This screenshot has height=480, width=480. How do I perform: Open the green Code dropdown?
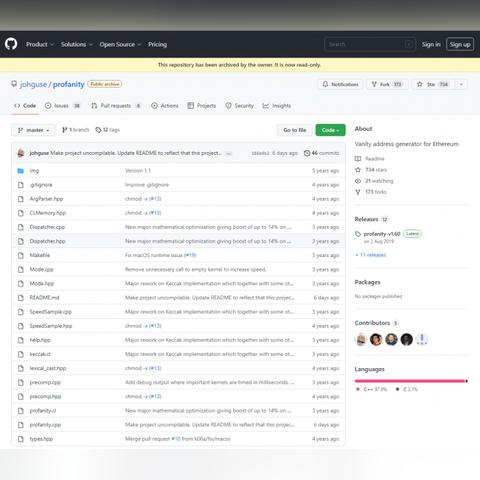(x=330, y=130)
